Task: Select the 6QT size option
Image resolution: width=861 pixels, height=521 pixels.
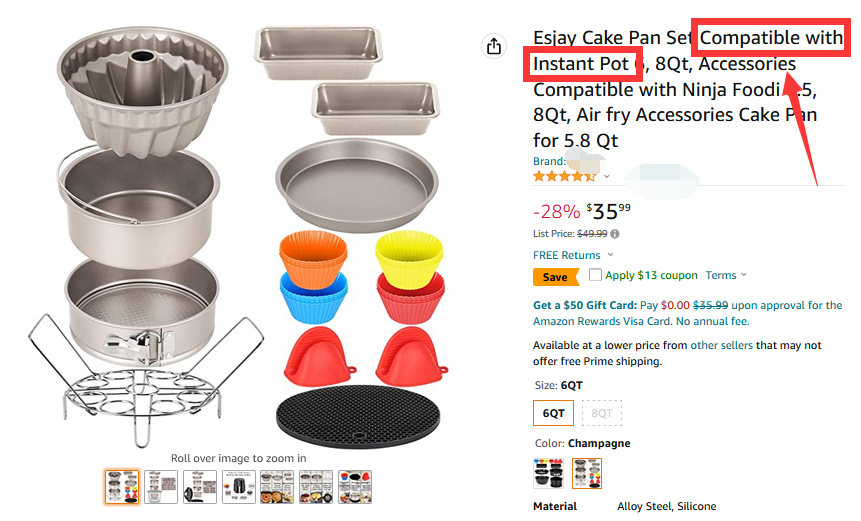Action: [553, 412]
